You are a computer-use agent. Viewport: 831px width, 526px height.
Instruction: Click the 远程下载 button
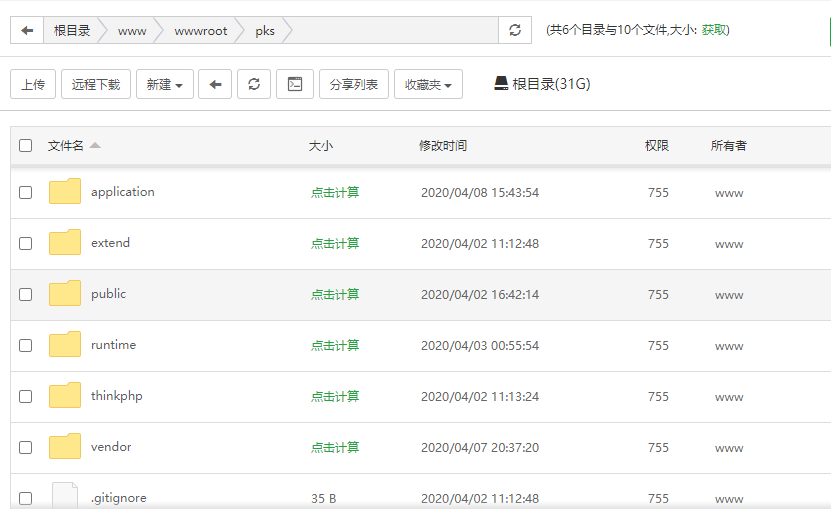(96, 84)
